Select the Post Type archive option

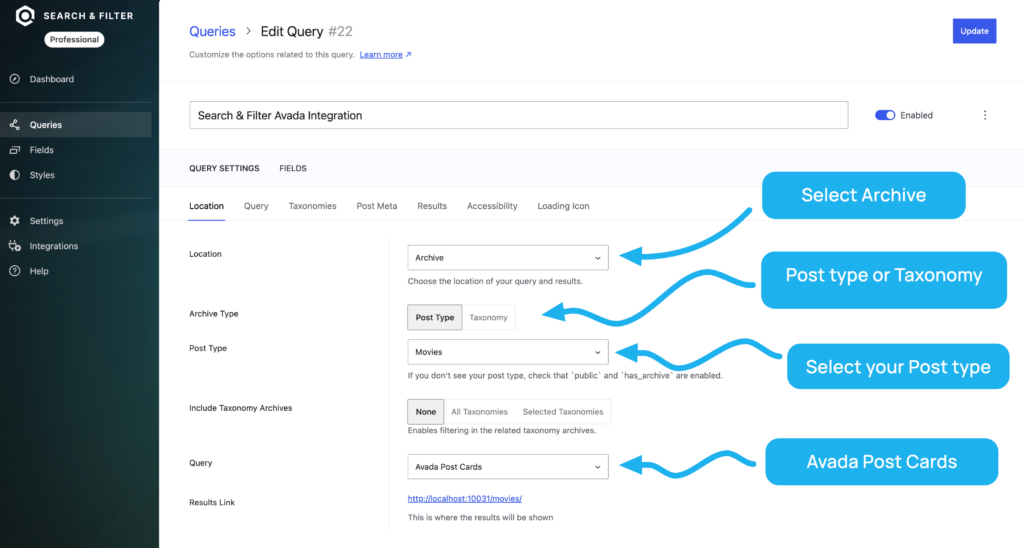click(434, 317)
